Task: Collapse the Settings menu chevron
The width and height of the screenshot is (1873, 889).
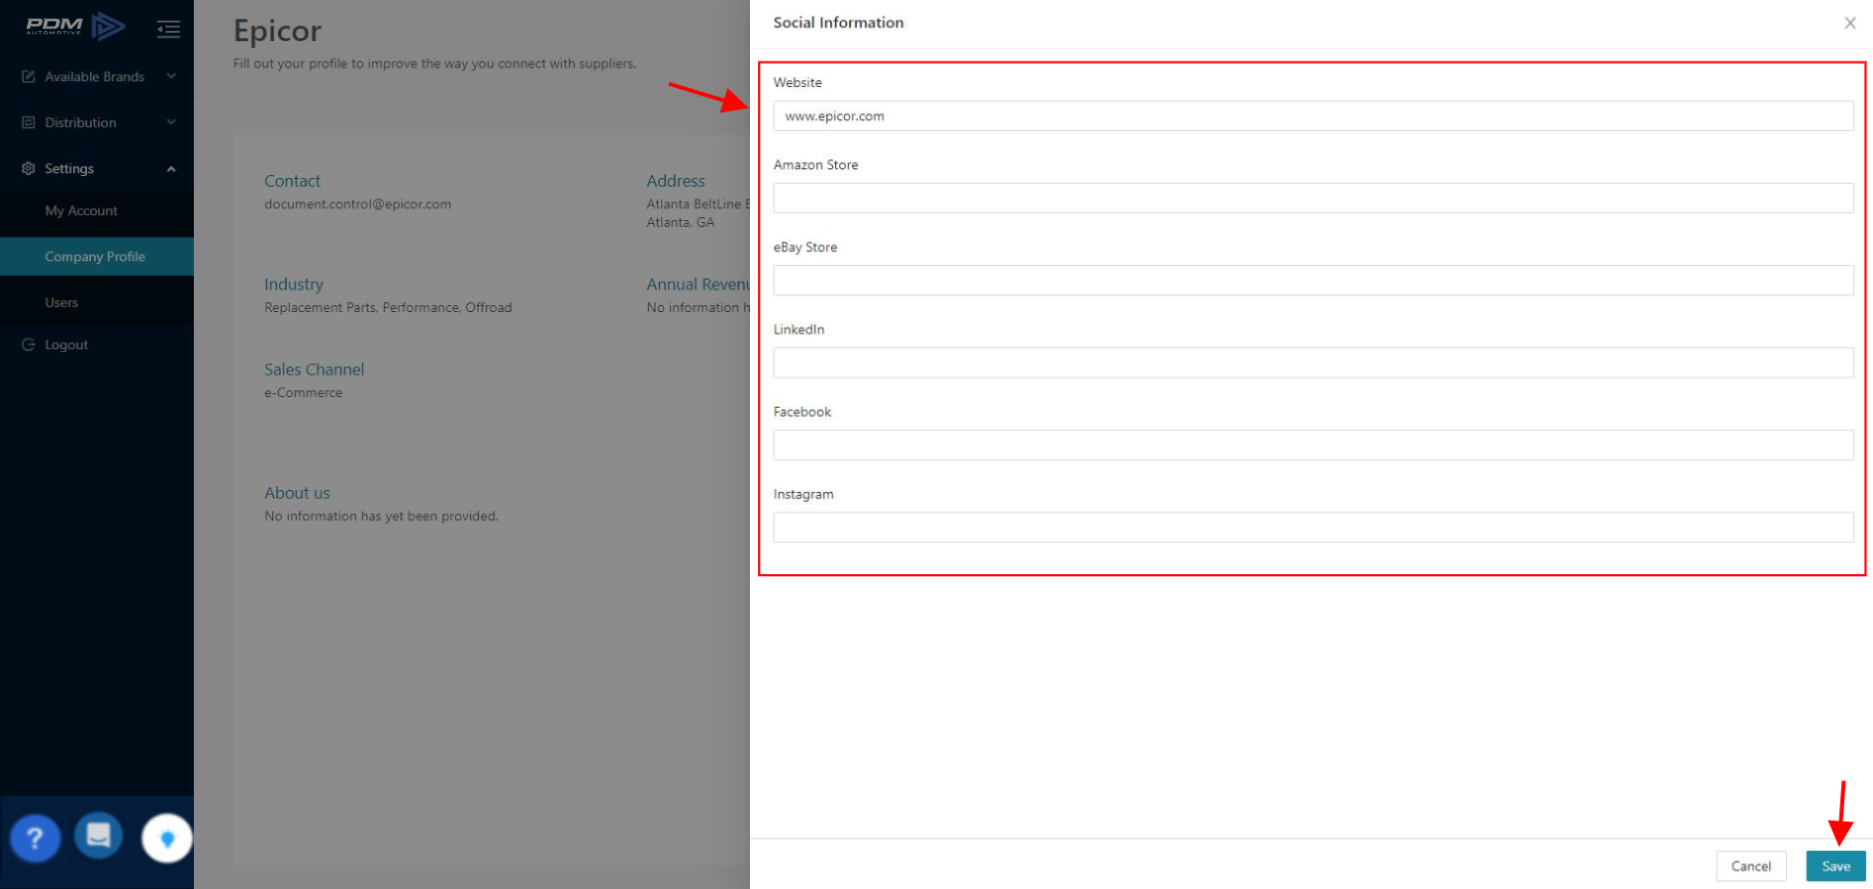Action: [x=171, y=169]
